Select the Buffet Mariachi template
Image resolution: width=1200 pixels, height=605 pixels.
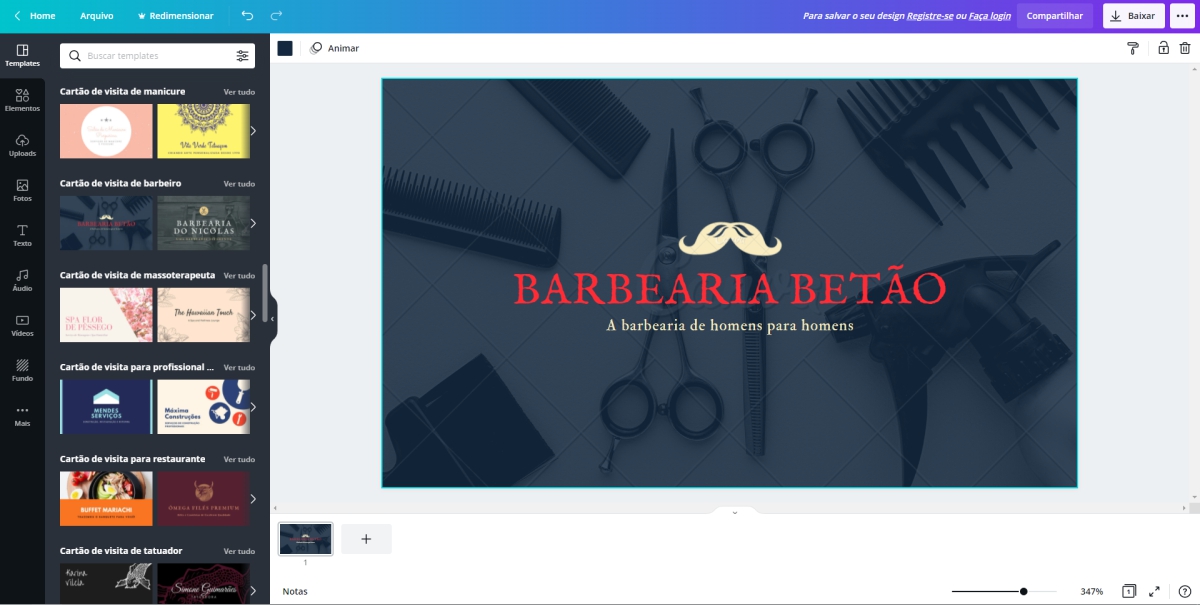(x=106, y=499)
